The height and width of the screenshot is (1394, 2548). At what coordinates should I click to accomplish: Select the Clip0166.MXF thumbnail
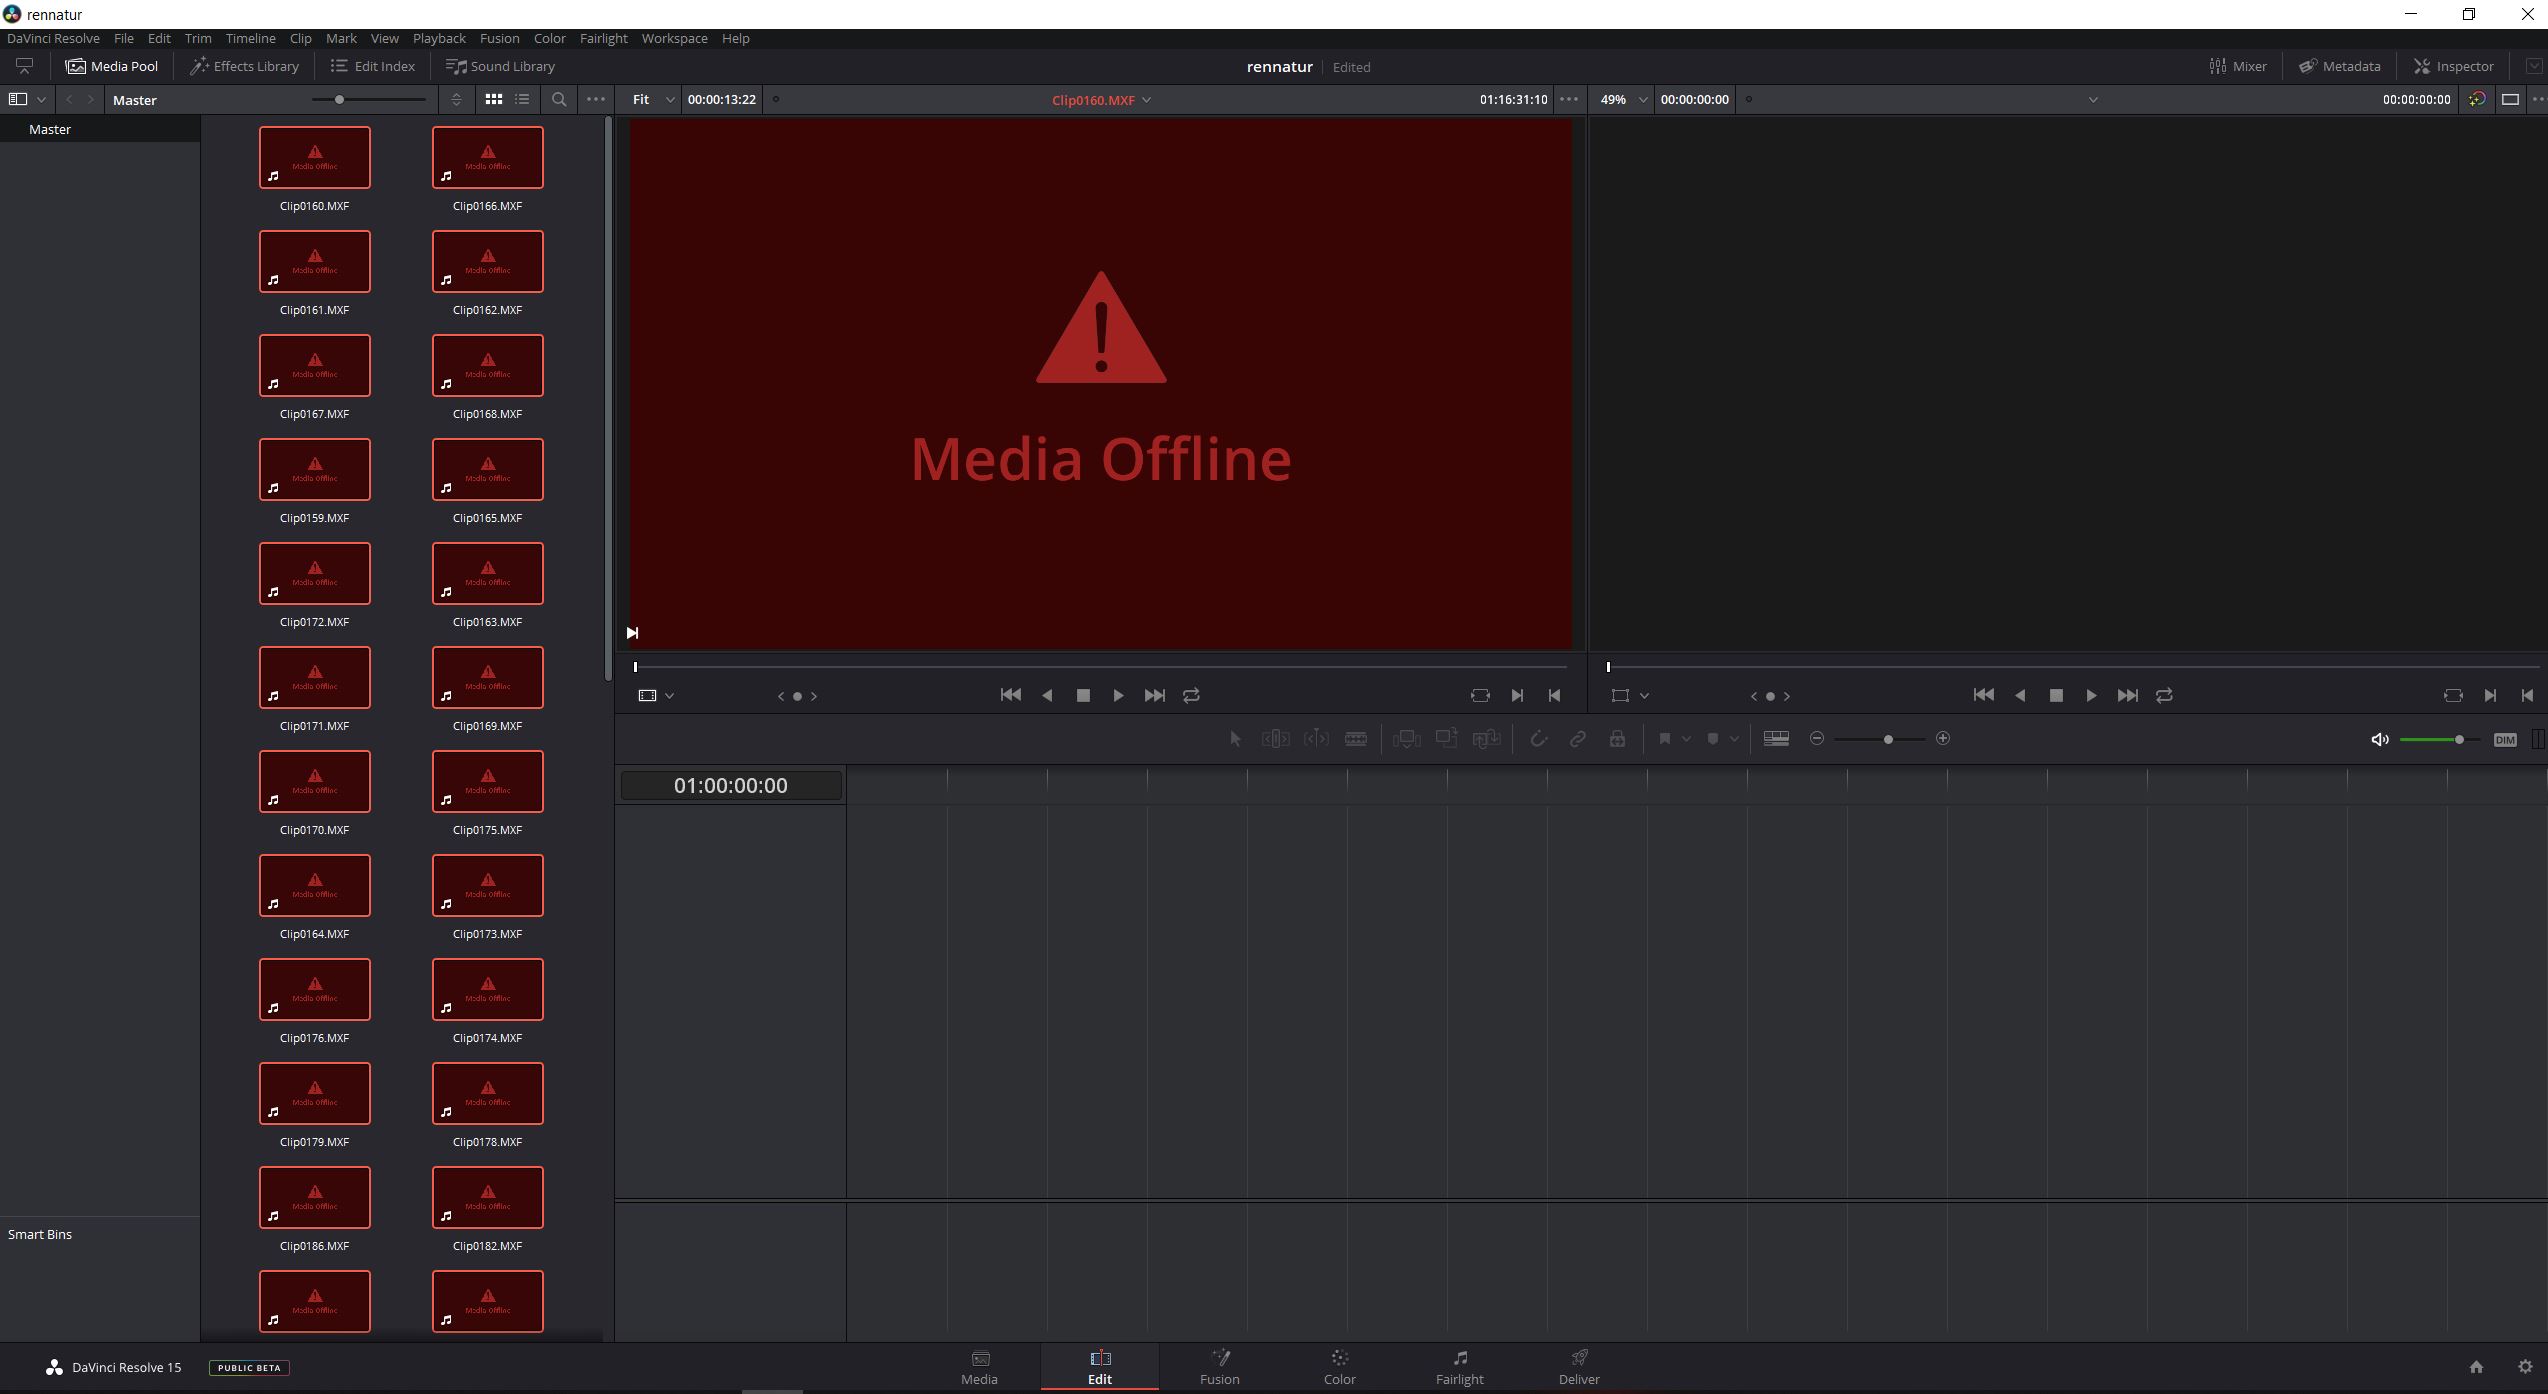[488, 158]
